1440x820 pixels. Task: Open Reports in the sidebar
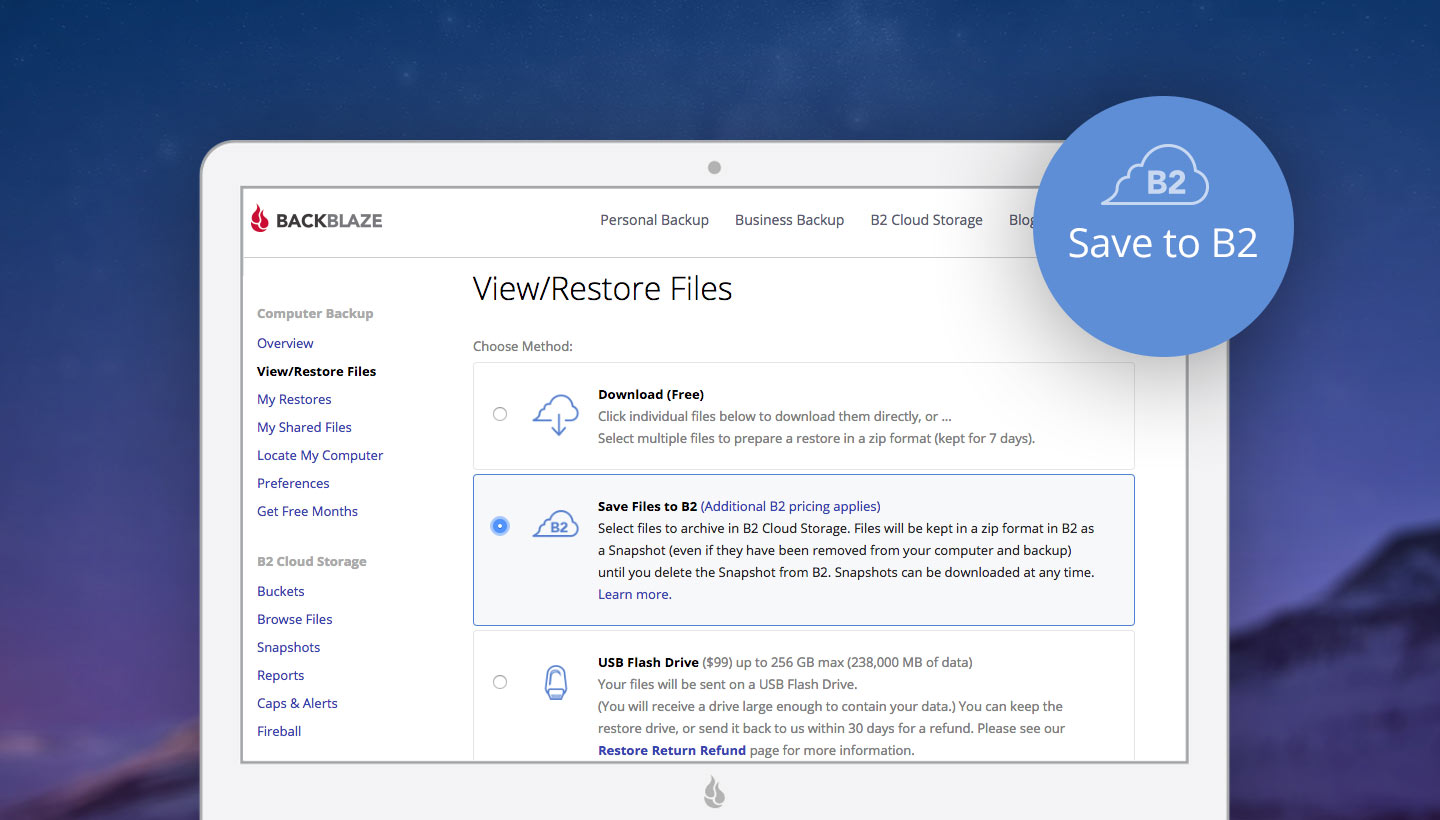click(x=280, y=675)
